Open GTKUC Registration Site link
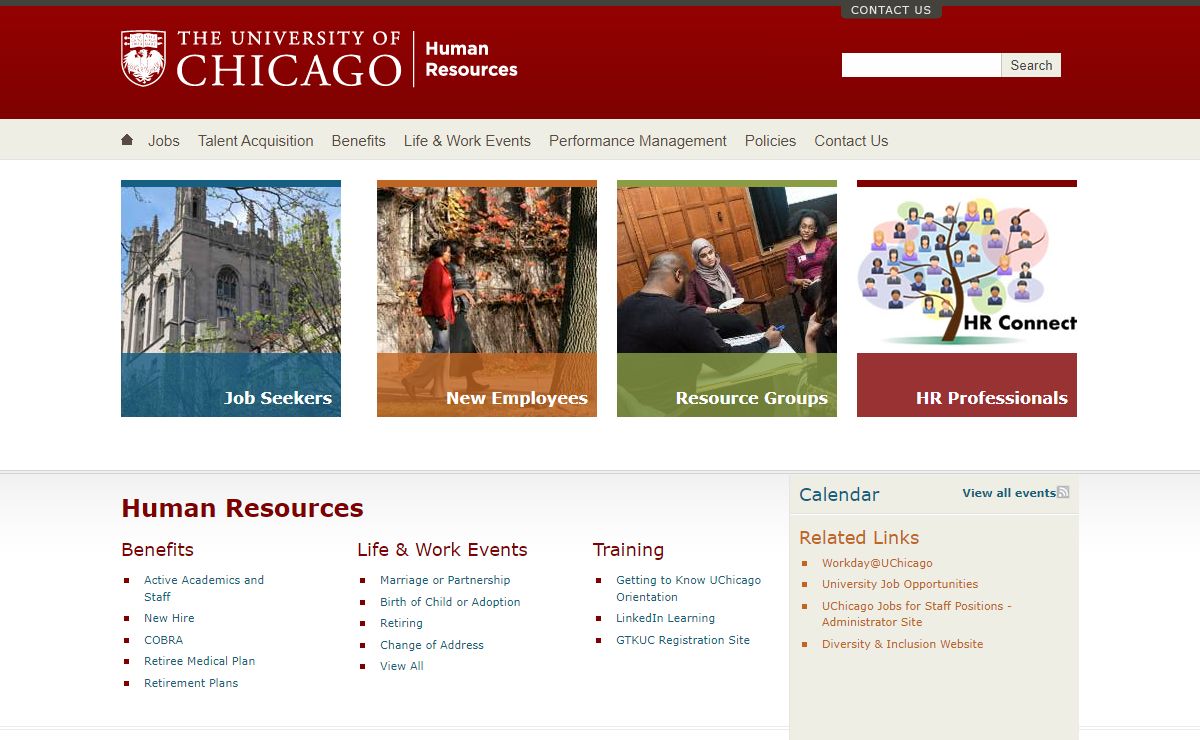Viewport: 1200px width, 740px height. (x=683, y=640)
